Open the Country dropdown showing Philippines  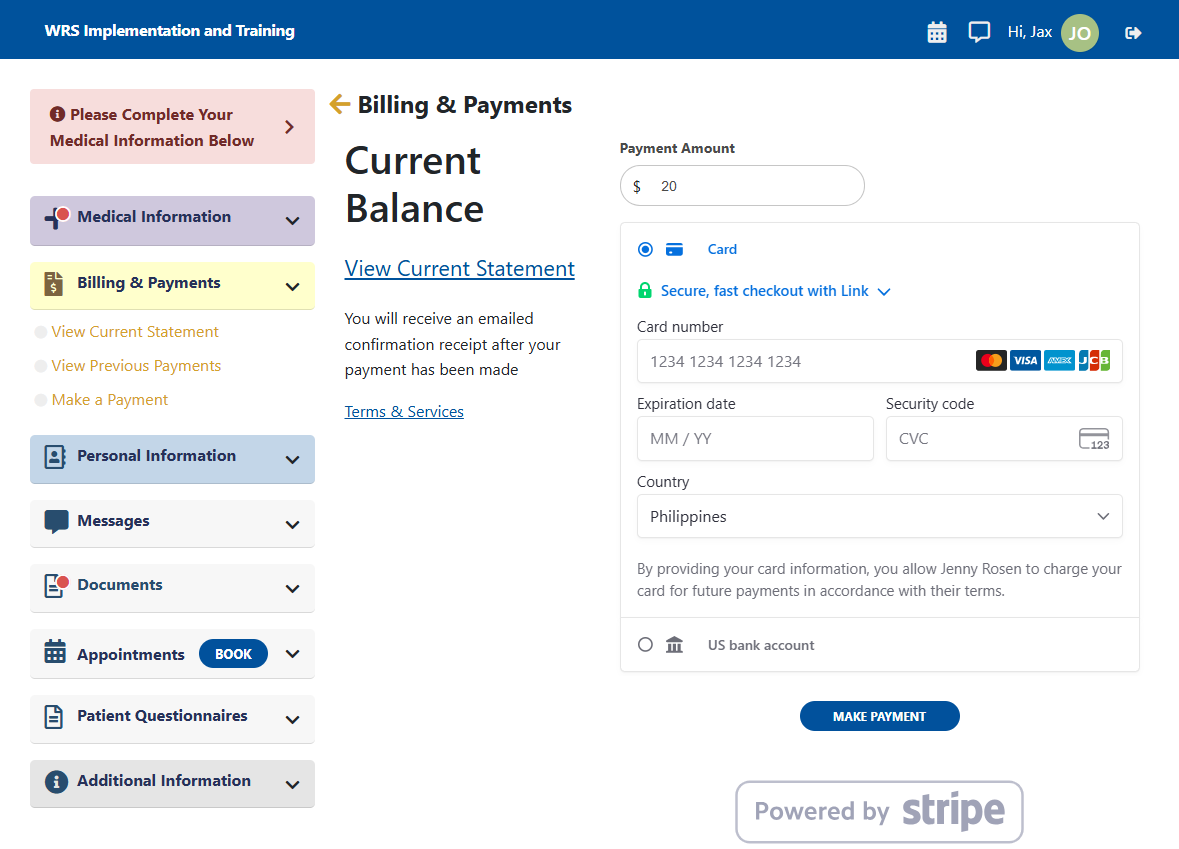point(880,516)
